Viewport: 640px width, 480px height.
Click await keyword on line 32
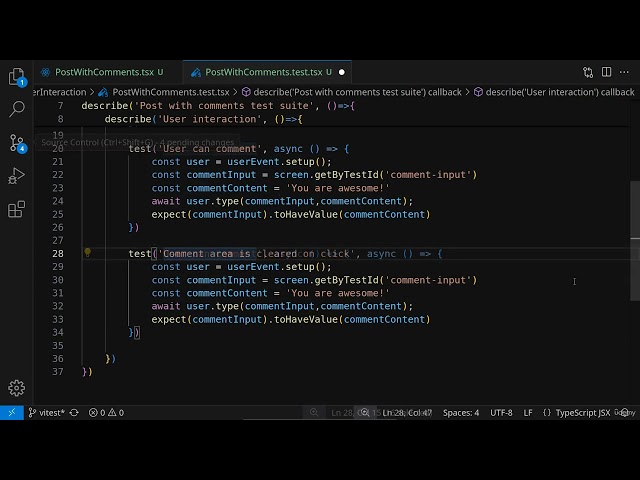pyautogui.click(x=166, y=306)
